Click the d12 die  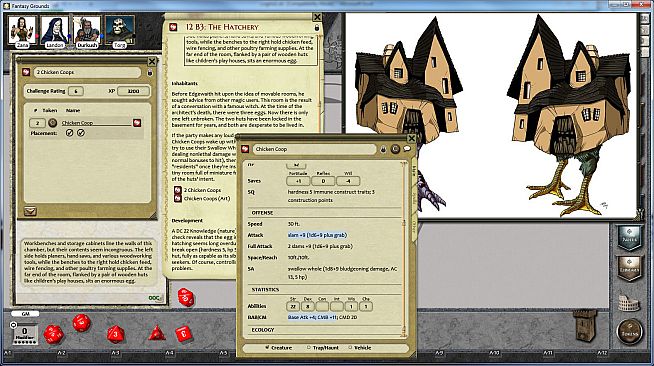coord(81,323)
